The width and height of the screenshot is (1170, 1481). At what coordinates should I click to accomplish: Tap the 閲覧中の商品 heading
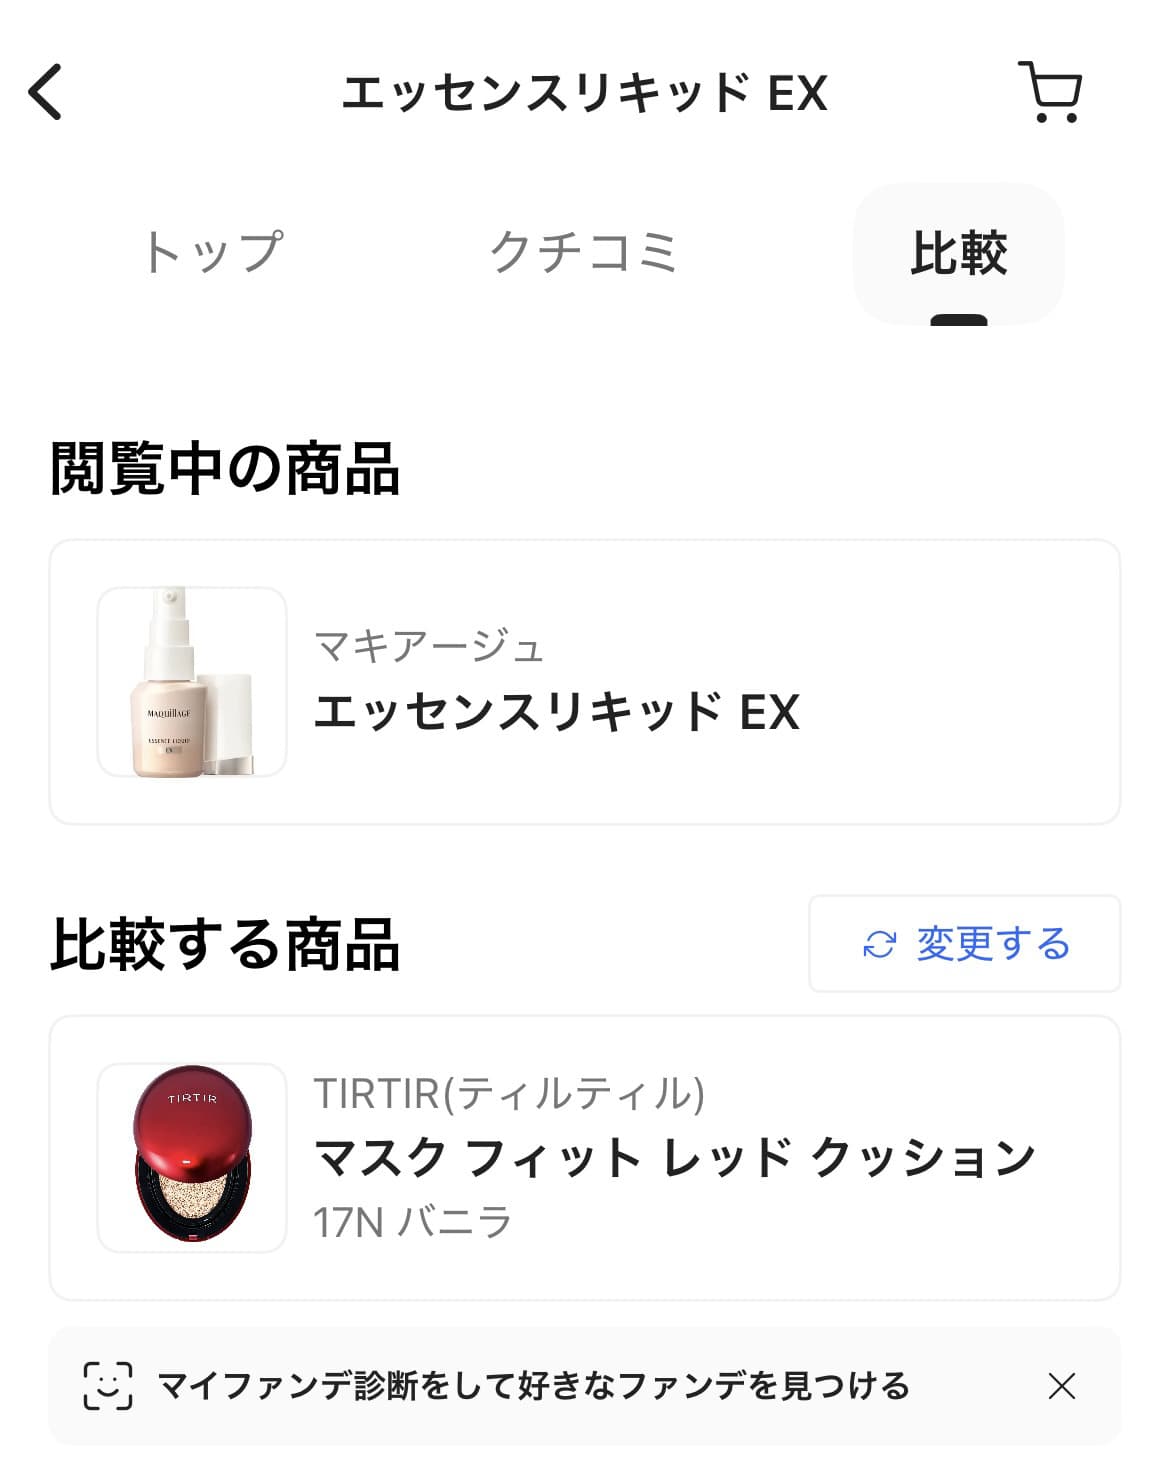pyautogui.click(x=225, y=468)
